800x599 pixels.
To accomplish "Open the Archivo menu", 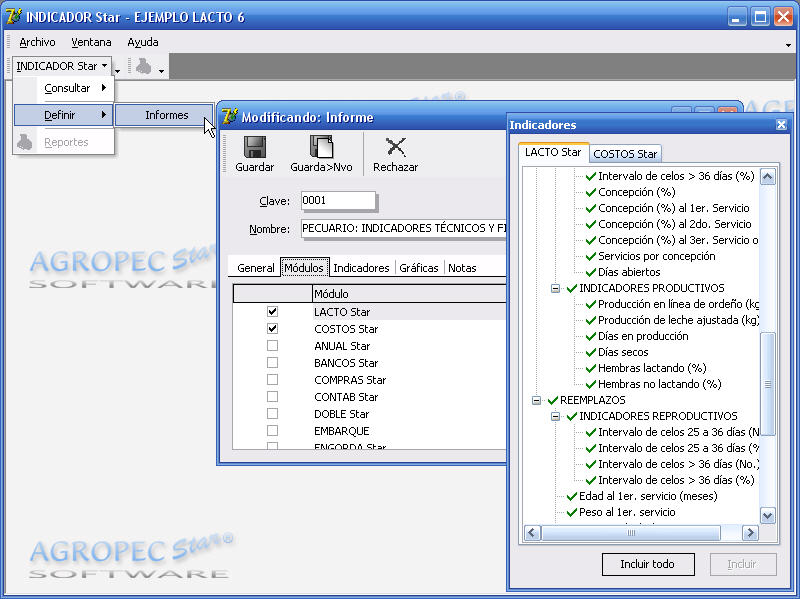I will click(37, 42).
